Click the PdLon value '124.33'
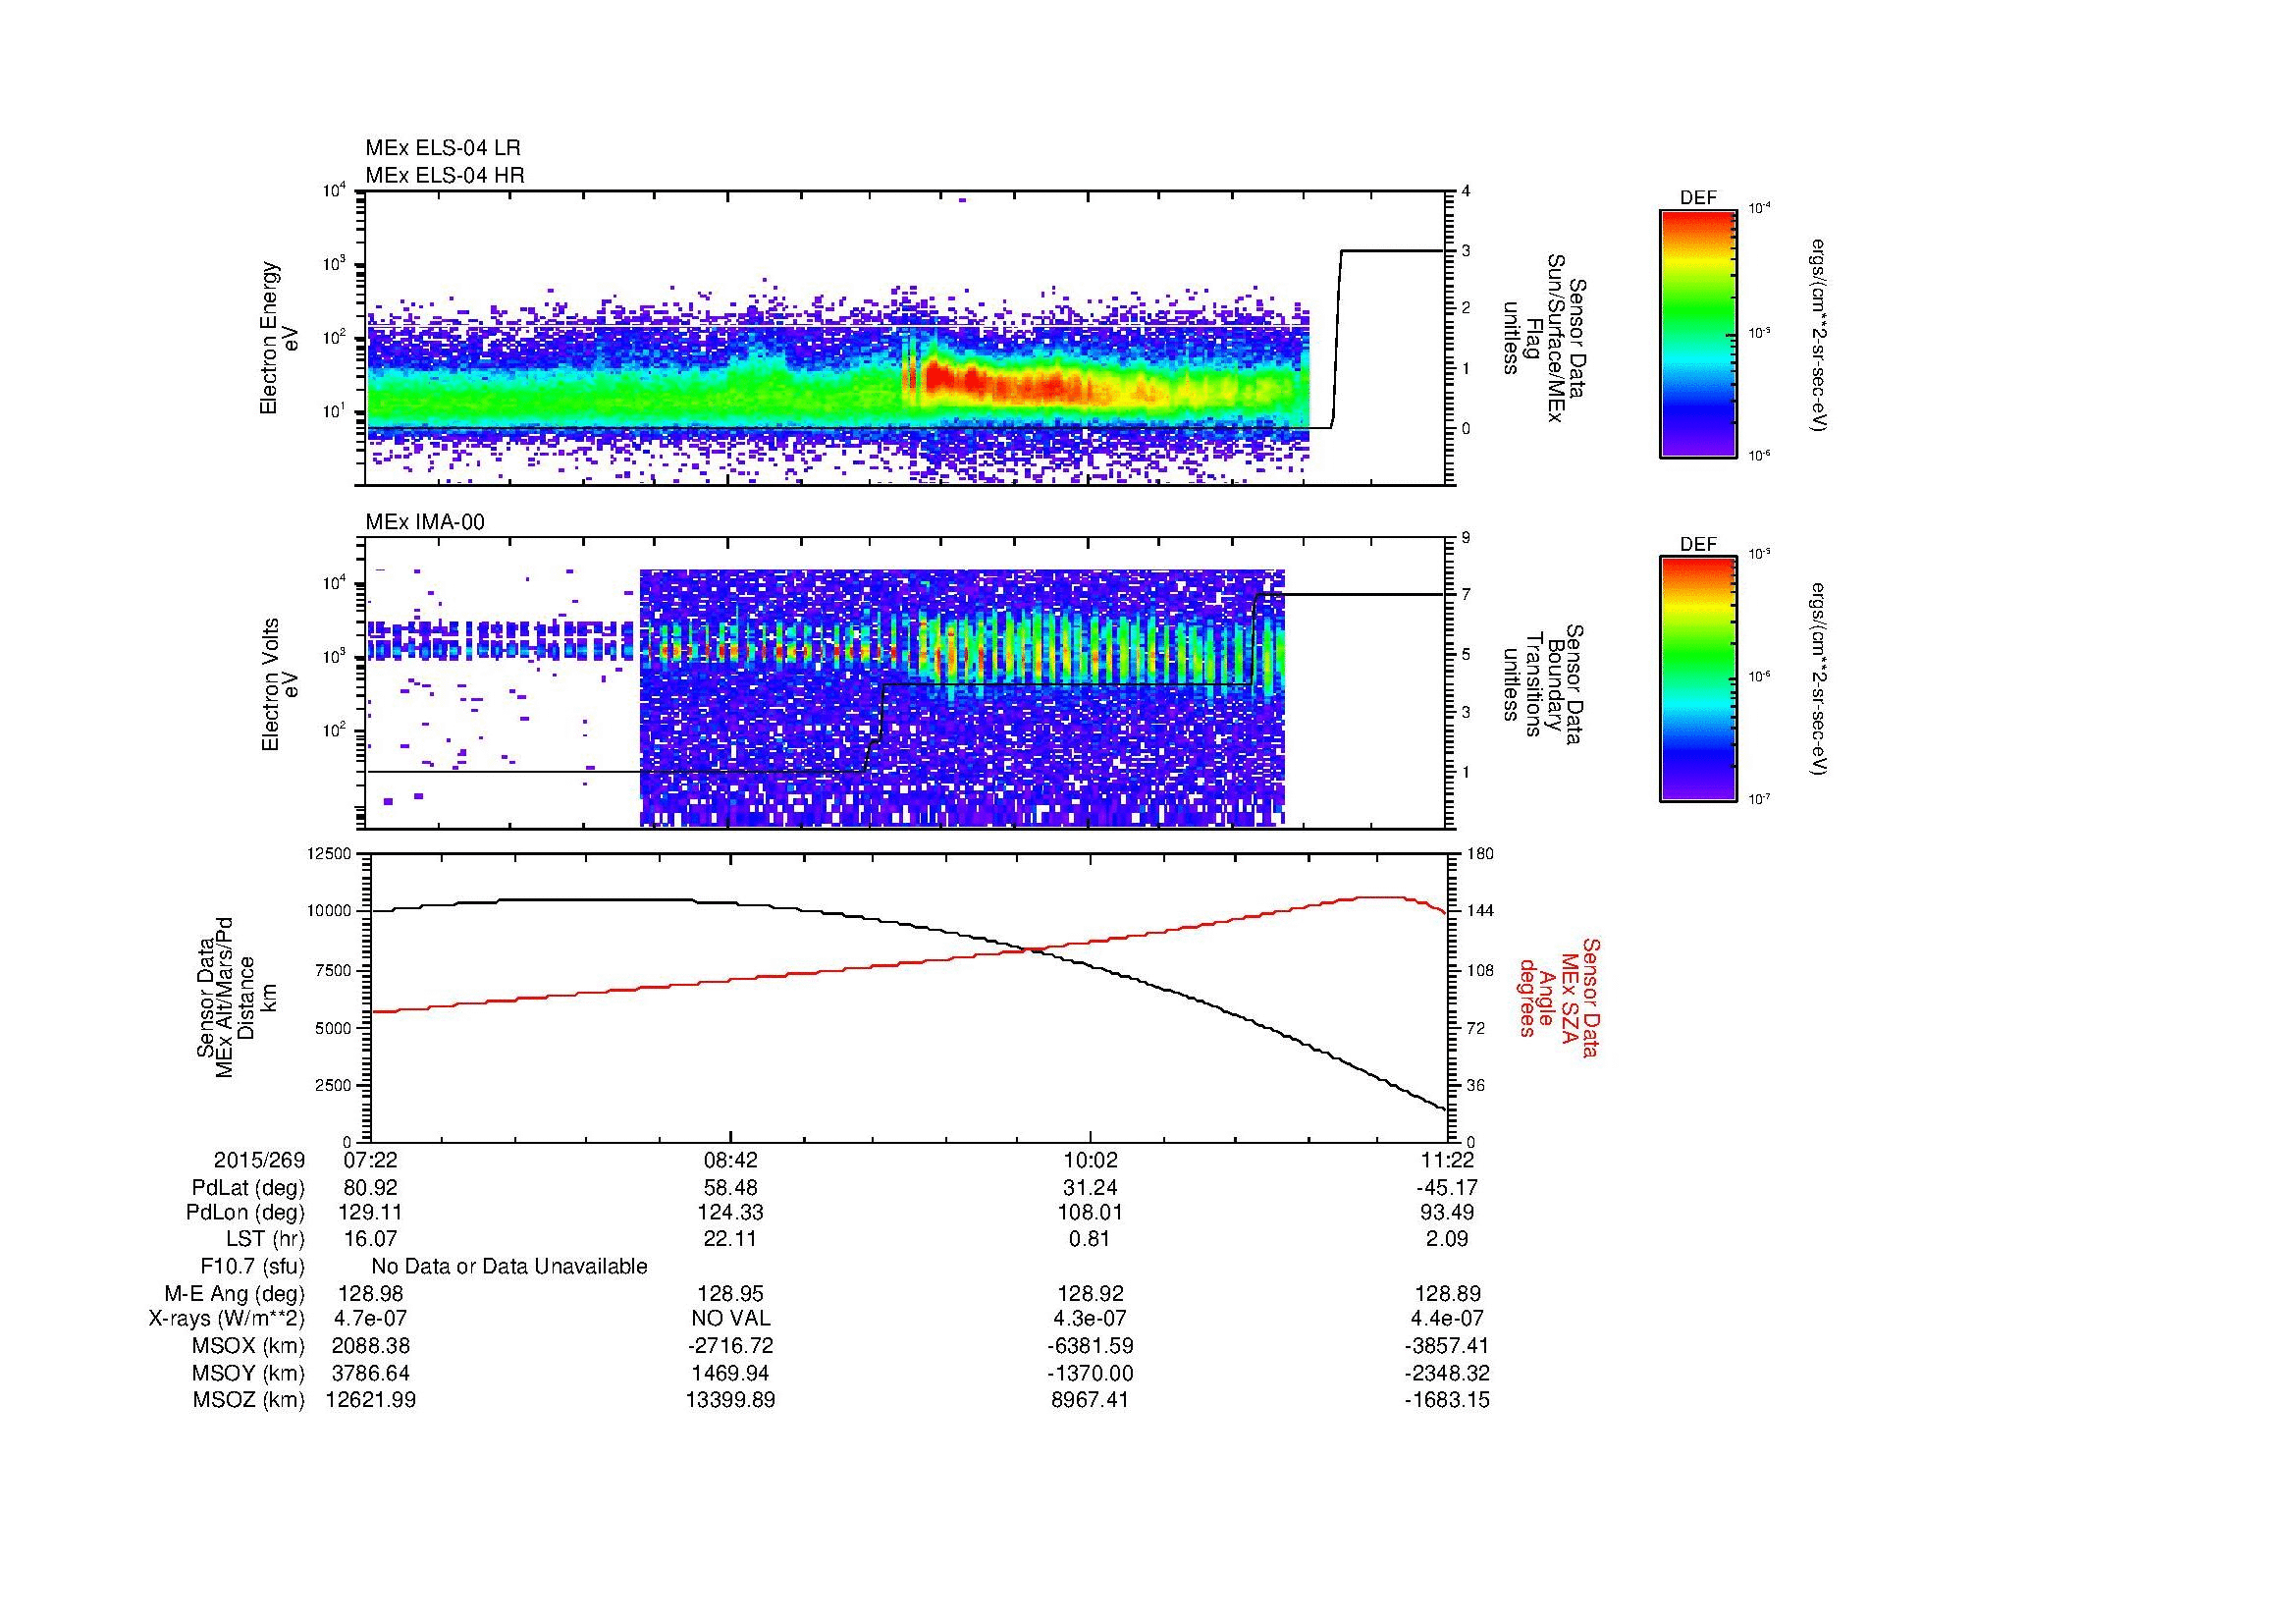Image resolution: width=2296 pixels, height=1623 pixels. [x=731, y=1212]
